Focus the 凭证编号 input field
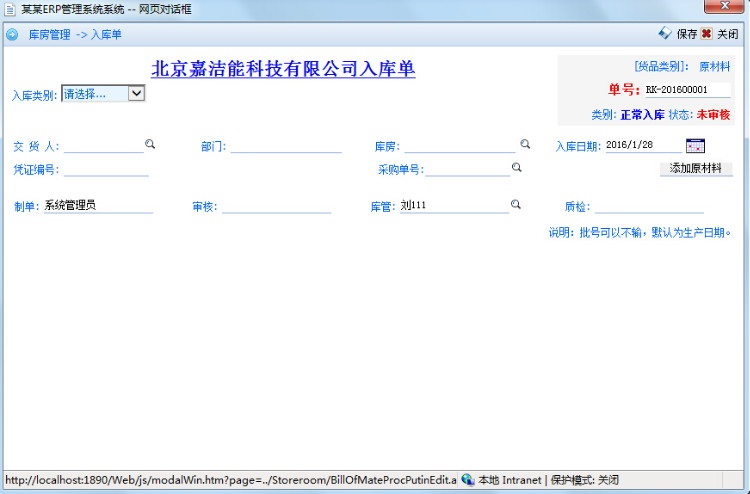This screenshot has width=750, height=494. pyautogui.click(x=106, y=169)
